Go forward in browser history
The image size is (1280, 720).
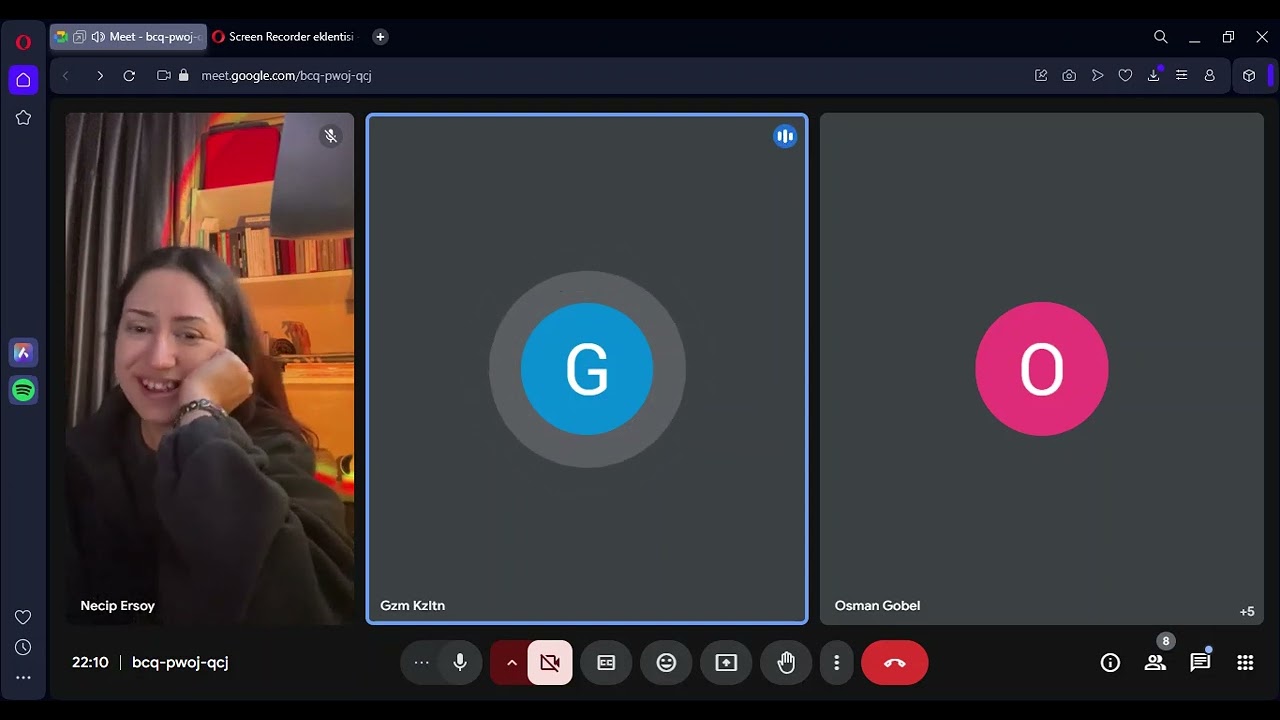click(x=99, y=75)
